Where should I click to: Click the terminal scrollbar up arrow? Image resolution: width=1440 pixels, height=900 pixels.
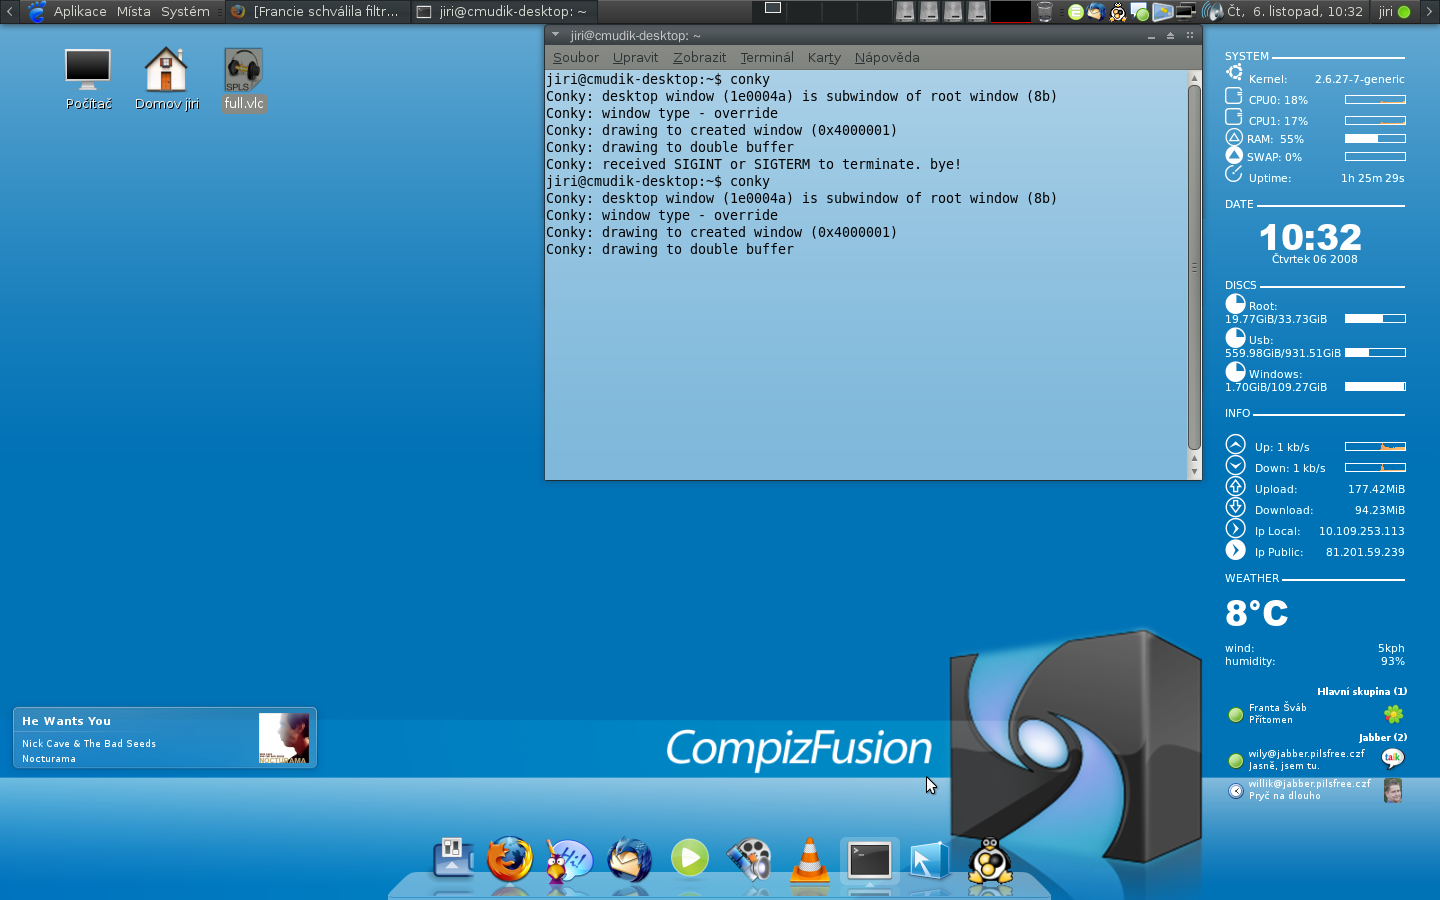coord(1194,77)
